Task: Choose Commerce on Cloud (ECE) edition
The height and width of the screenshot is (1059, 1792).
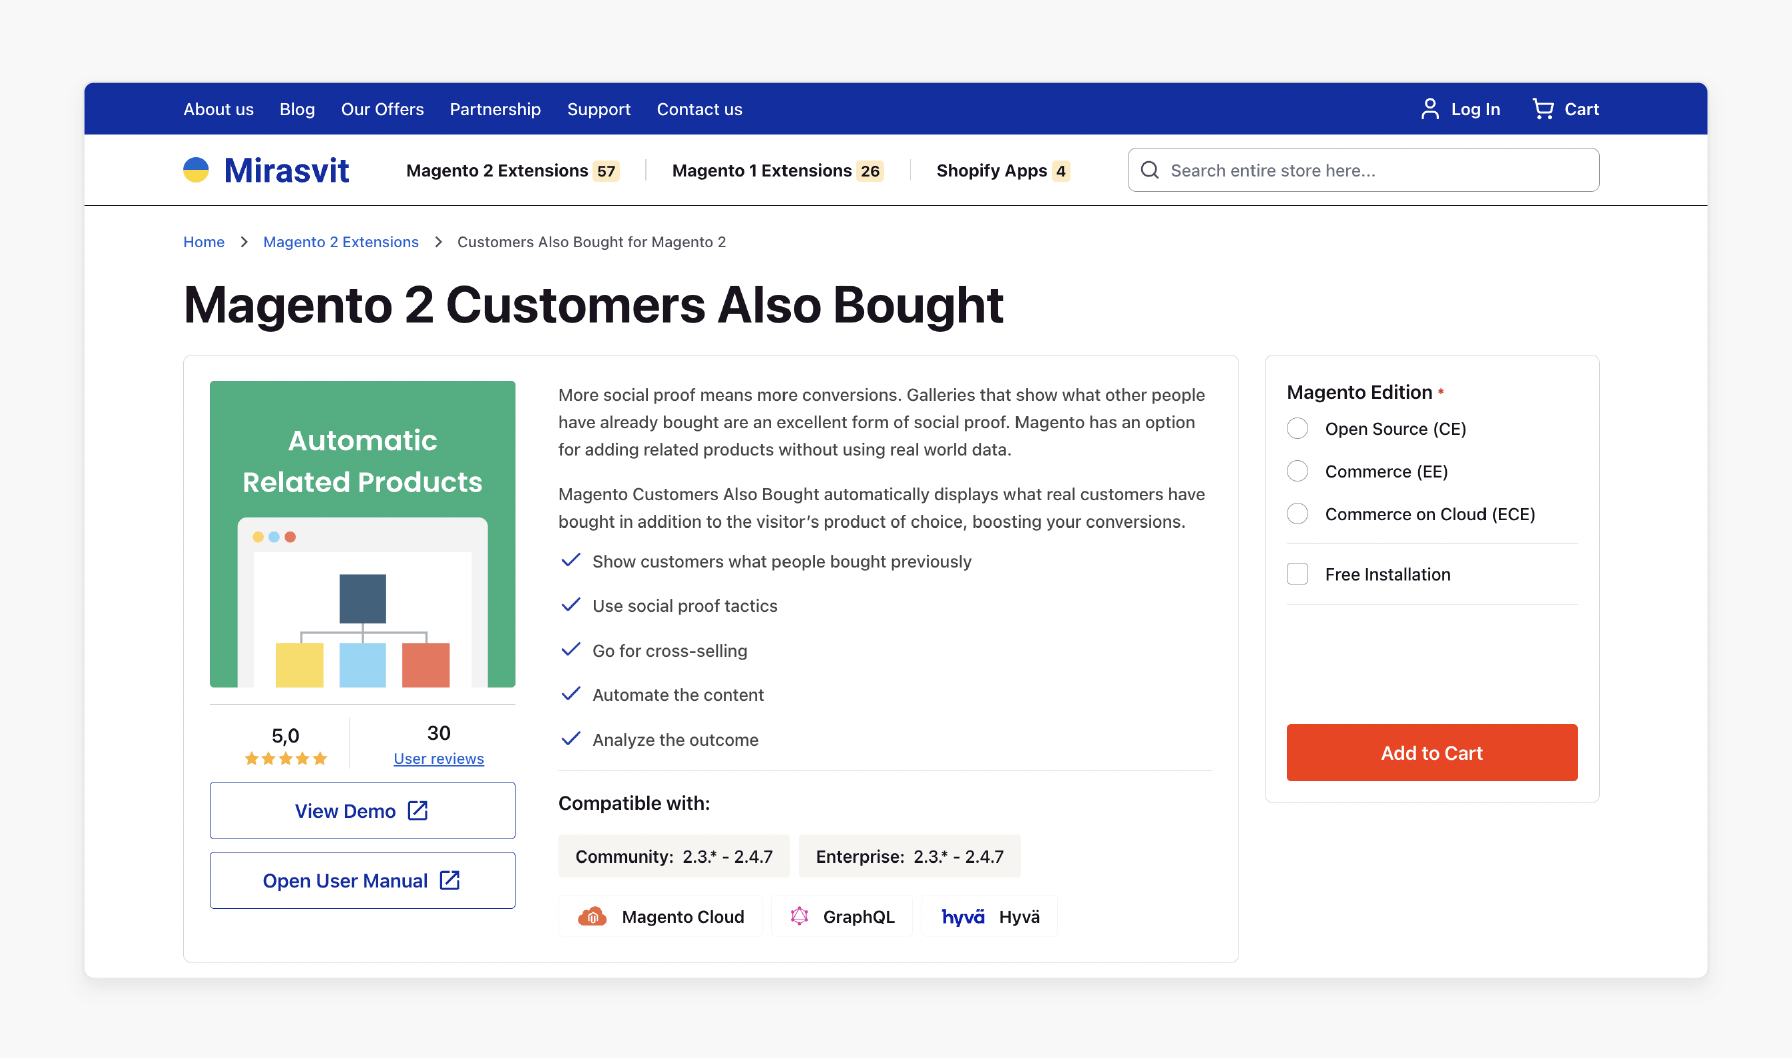Action: point(1297,514)
